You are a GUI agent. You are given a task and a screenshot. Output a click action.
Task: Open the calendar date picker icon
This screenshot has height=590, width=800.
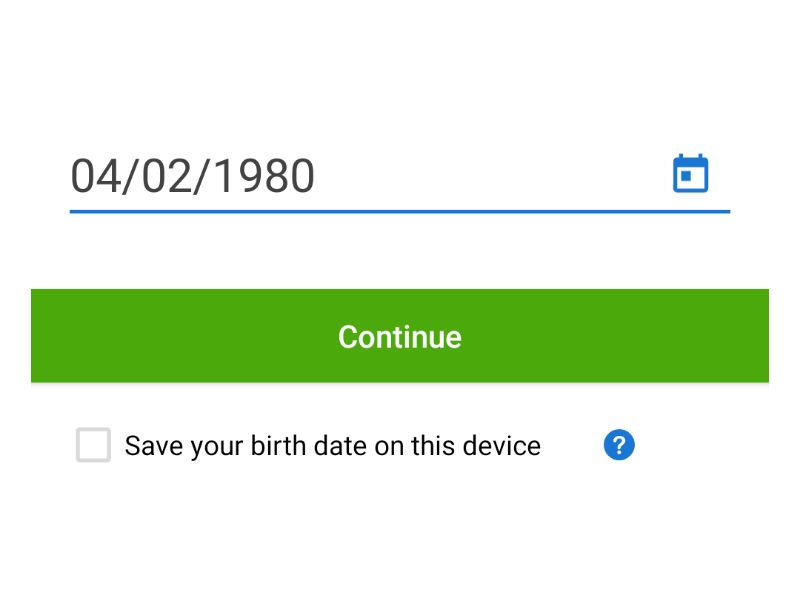click(x=690, y=174)
